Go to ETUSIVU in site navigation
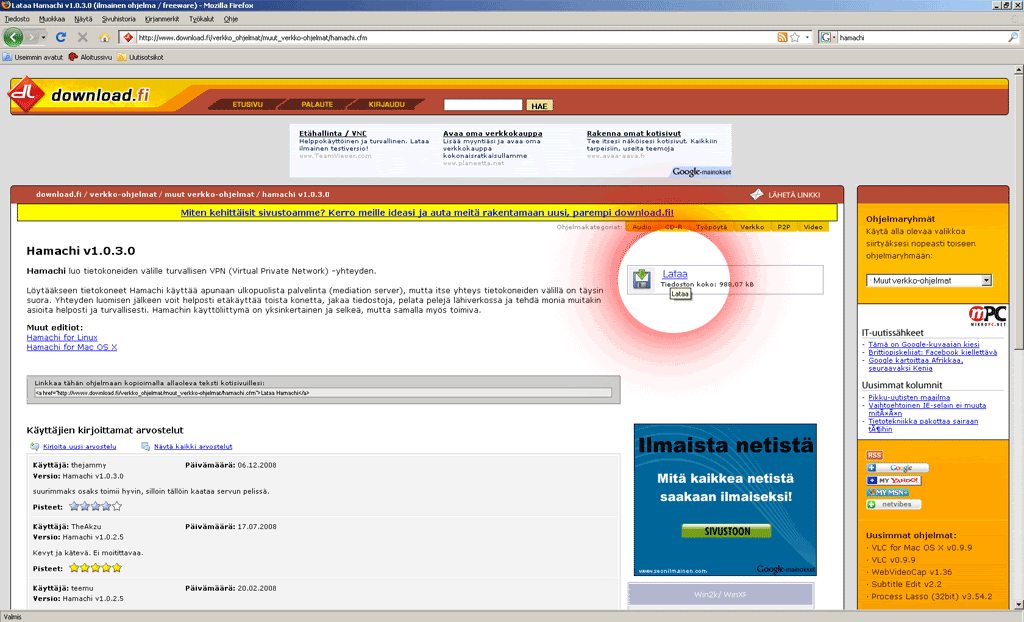The image size is (1024, 622). (247, 105)
